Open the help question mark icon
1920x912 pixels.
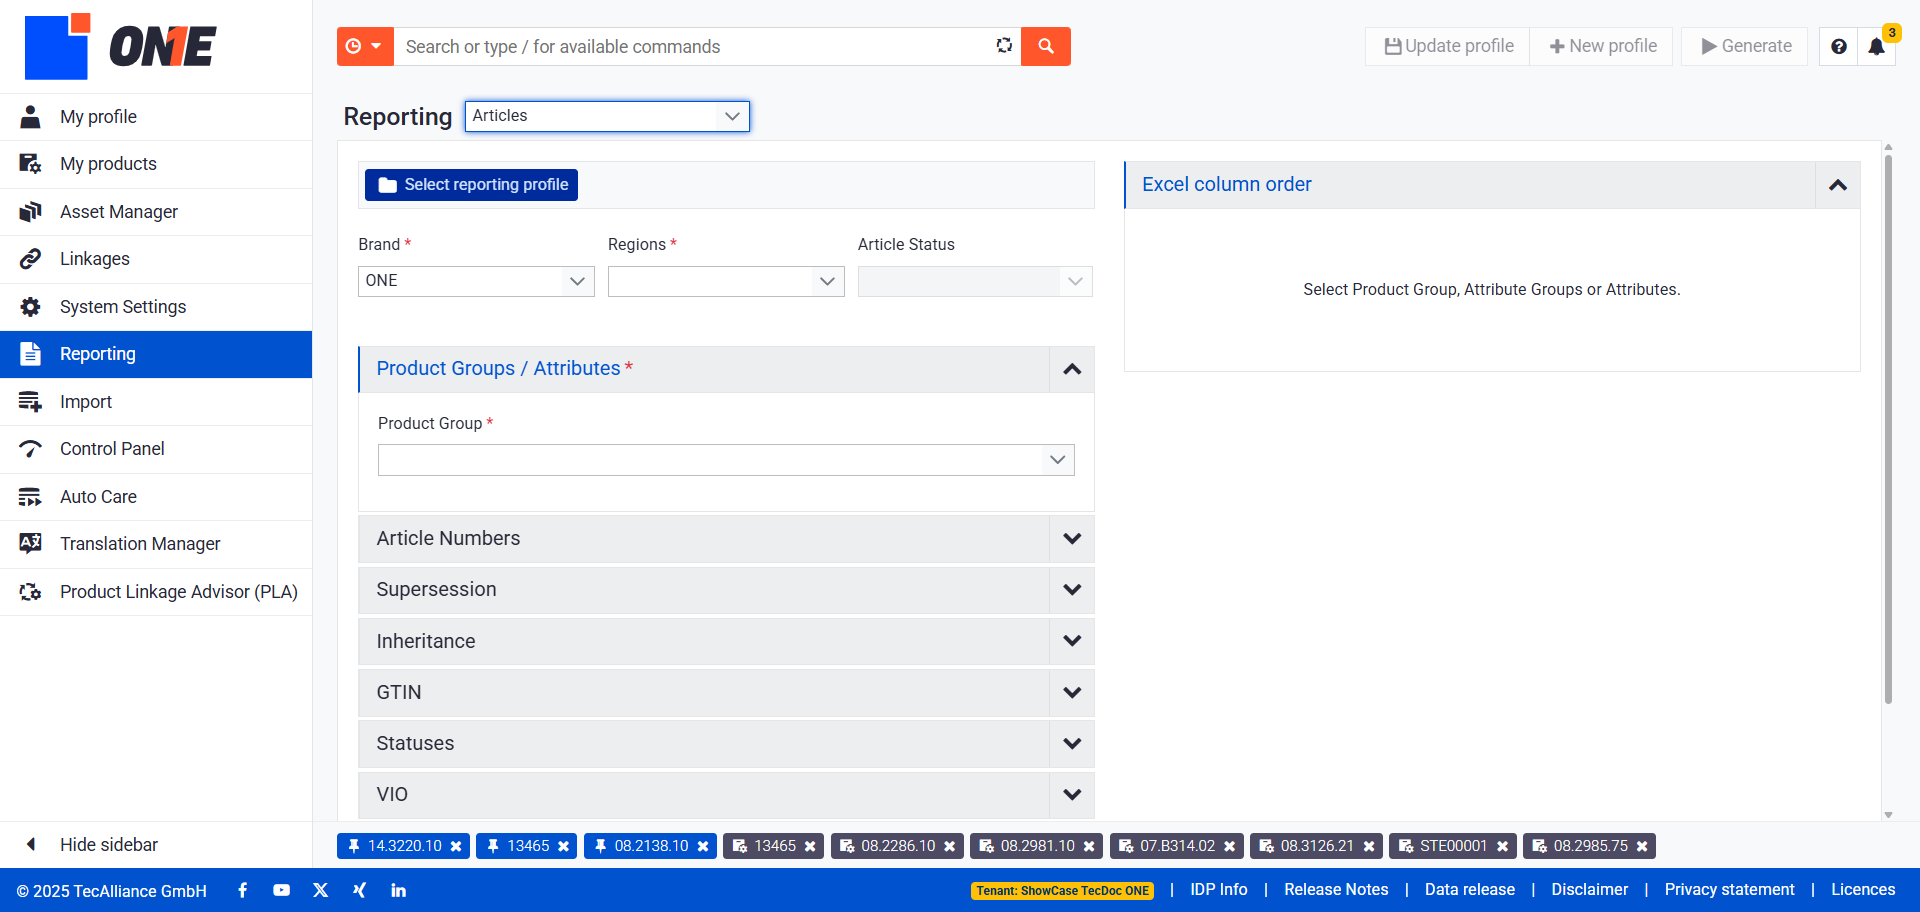(x=1838, y=46)
